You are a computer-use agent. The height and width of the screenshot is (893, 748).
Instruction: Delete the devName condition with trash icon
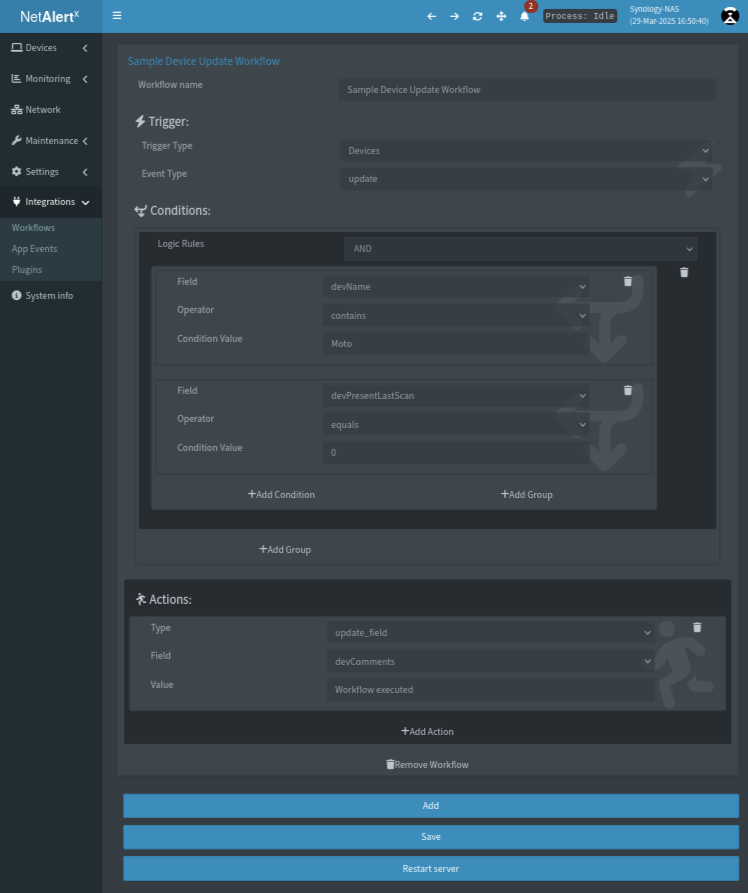click(628, 282)
